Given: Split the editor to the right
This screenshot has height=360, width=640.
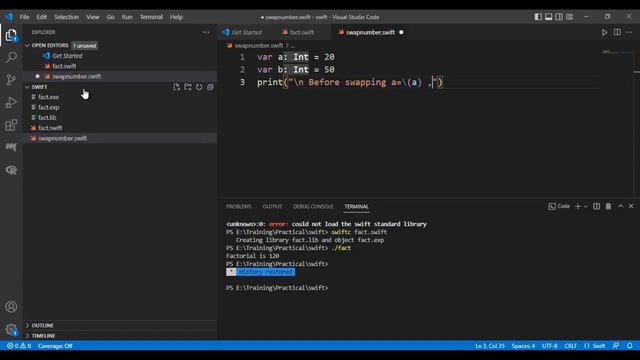Looking at the screenshot, I should click(x=617, y=32).
